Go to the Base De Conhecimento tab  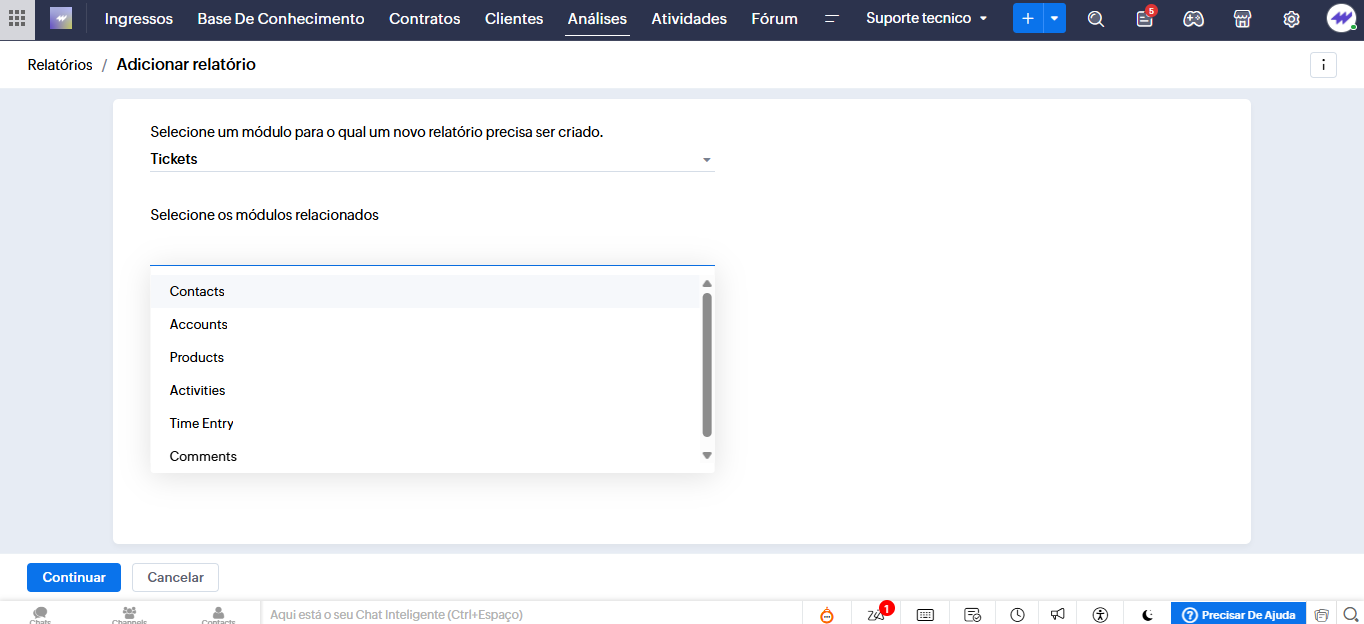pyautogui.click(x=281, y=19)
